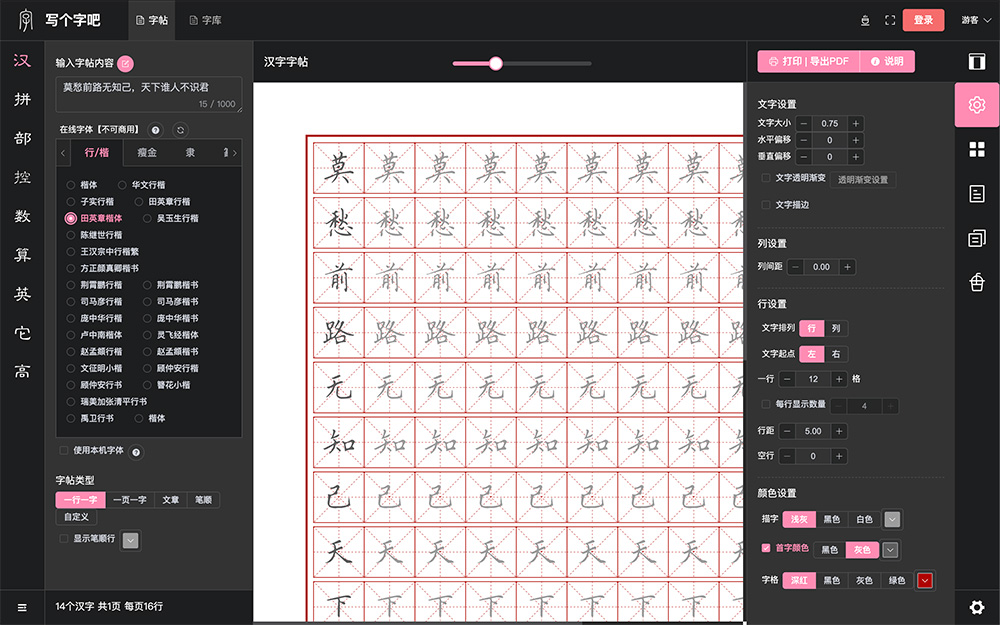This screenshot has height=625, width=1000.
Task: Set 字格 color to 绿色
Action: tap(897, 580)
